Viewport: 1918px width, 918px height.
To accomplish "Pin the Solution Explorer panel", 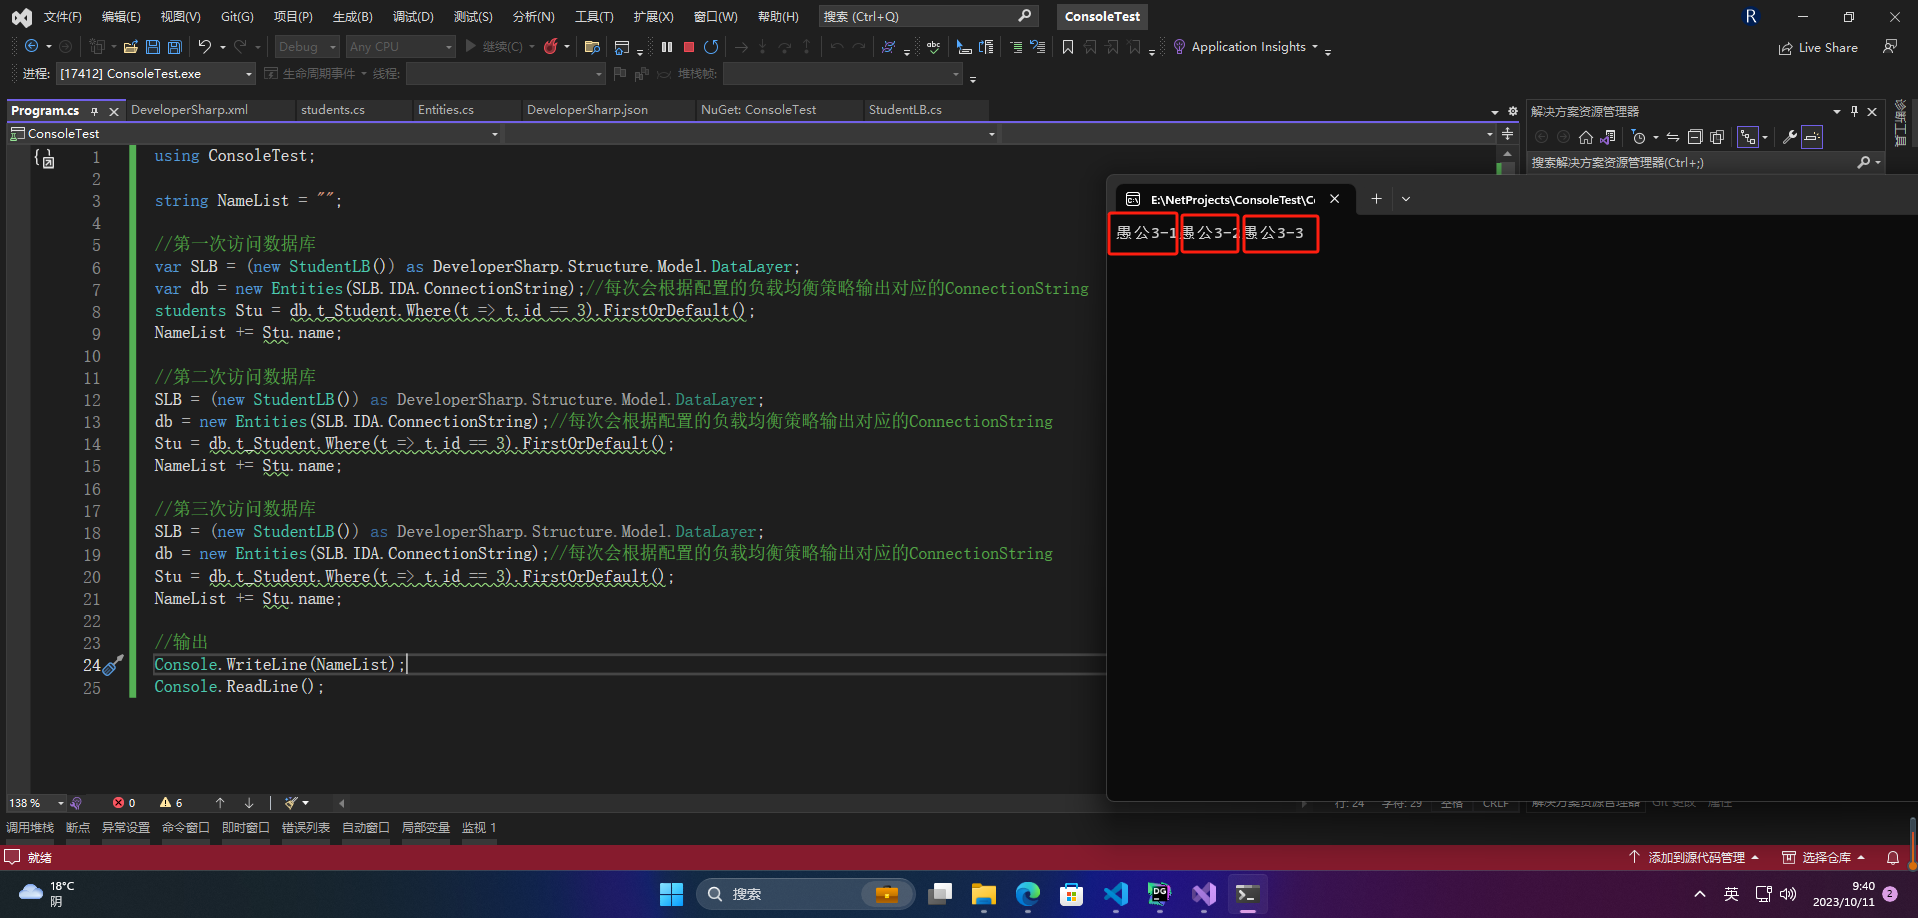I will click(x=1854, y=111).
